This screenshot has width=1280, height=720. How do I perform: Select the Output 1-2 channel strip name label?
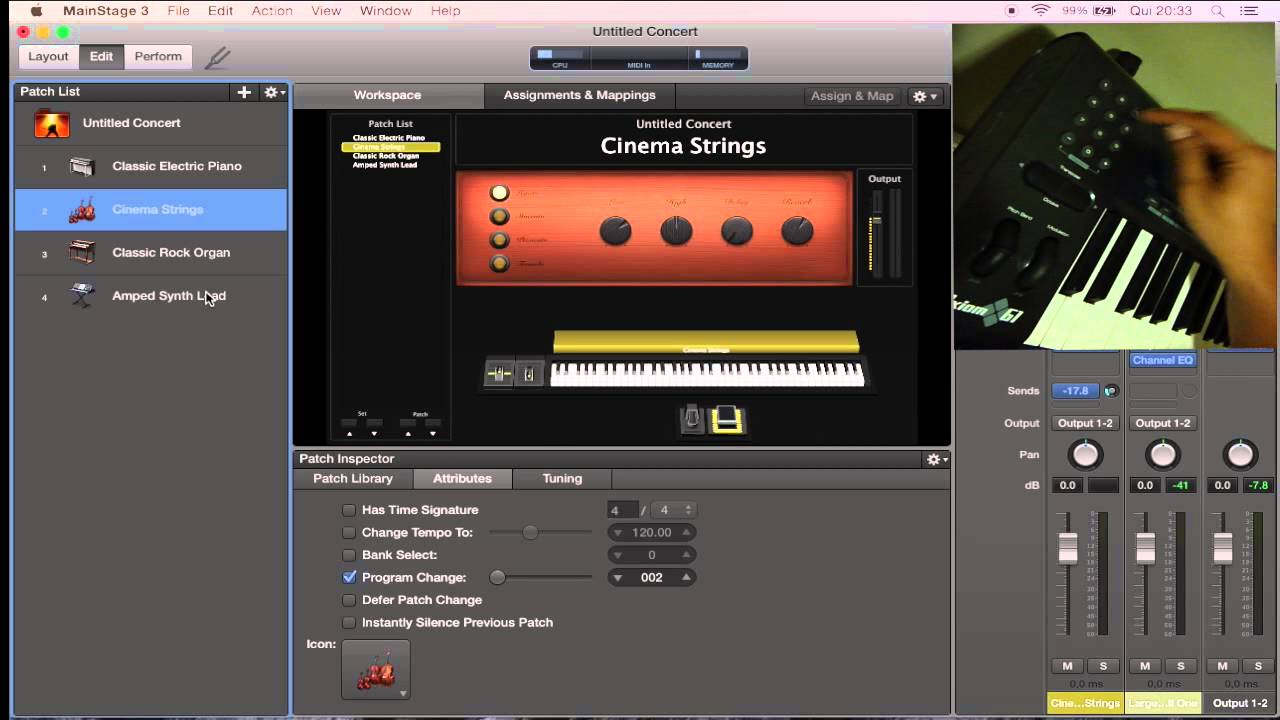[1240, 703]
